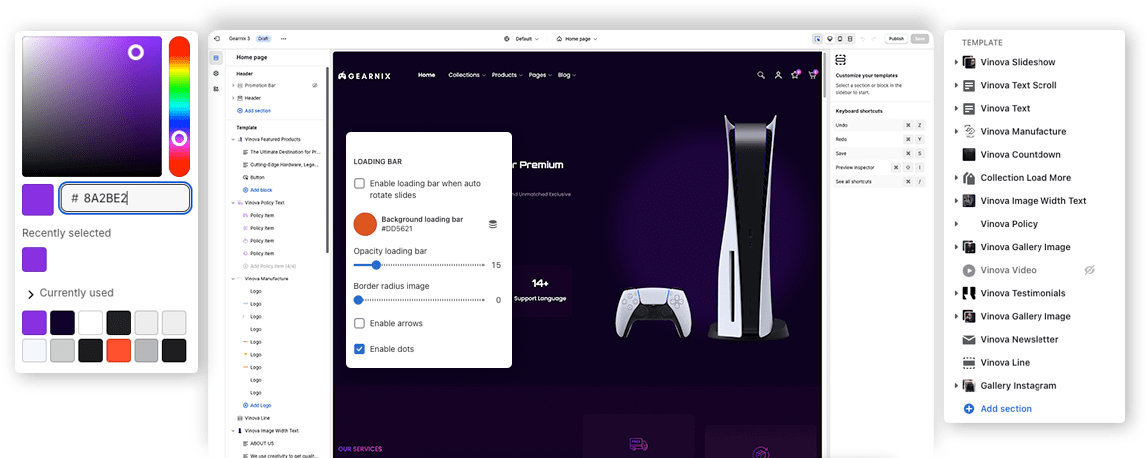Click the search icon in Gearnix header

coord(761,75)
